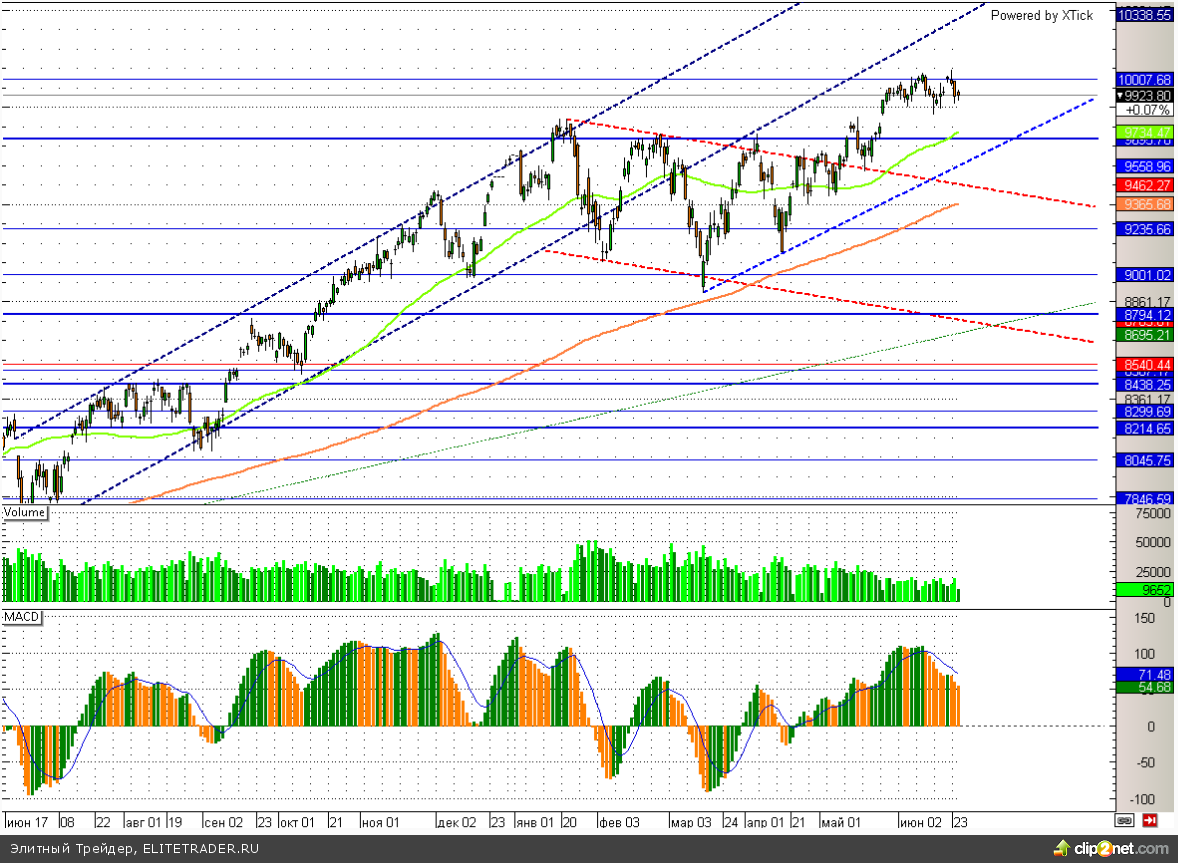Click the red scroll-to-latest arrow icon

click(x=1149, y=821)
